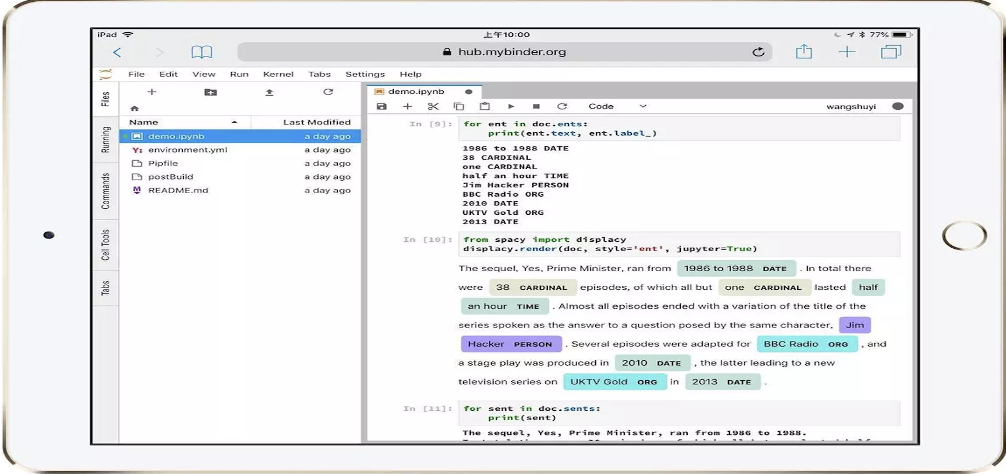
Task: Sort files by Name column
Action: [x=185, y=122]
